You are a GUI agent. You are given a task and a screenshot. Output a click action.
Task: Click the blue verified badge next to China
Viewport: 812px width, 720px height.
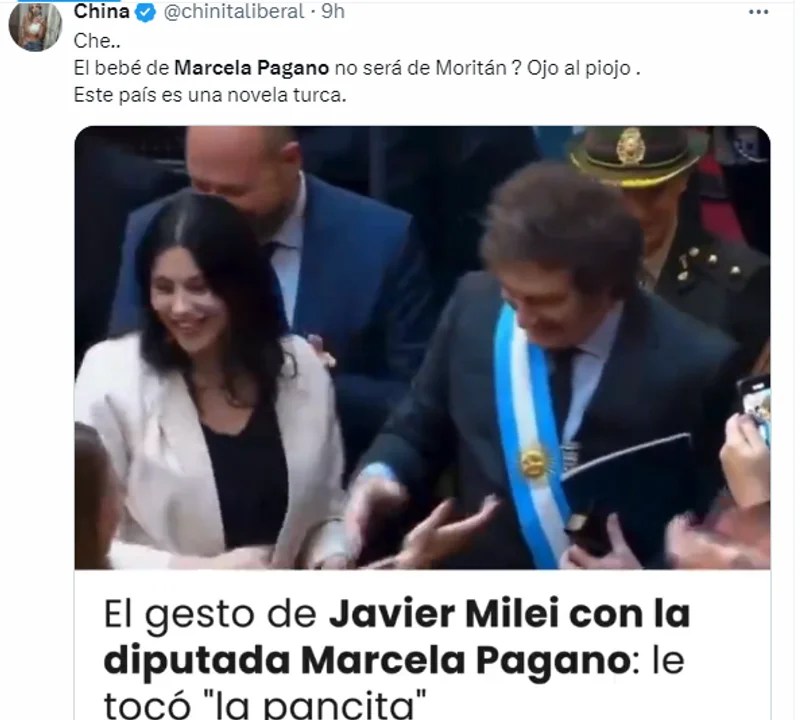pos(146,12)
